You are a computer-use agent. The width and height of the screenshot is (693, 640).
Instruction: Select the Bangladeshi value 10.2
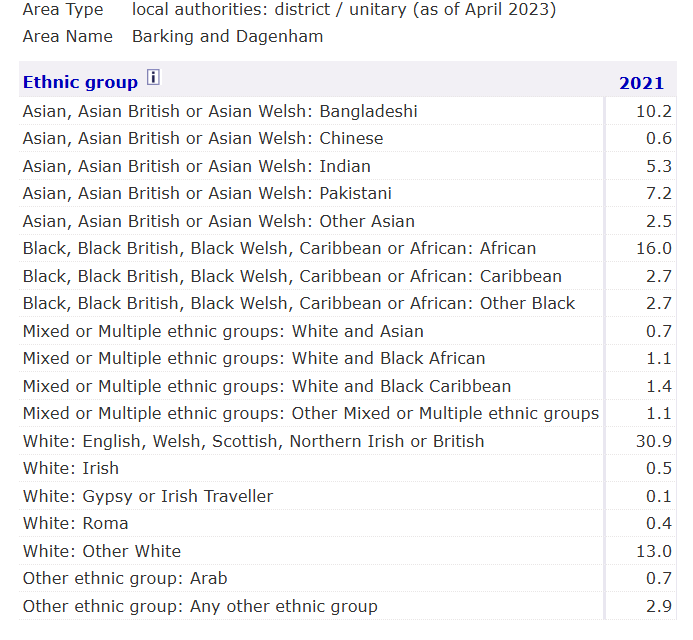(x=654, y=111)
